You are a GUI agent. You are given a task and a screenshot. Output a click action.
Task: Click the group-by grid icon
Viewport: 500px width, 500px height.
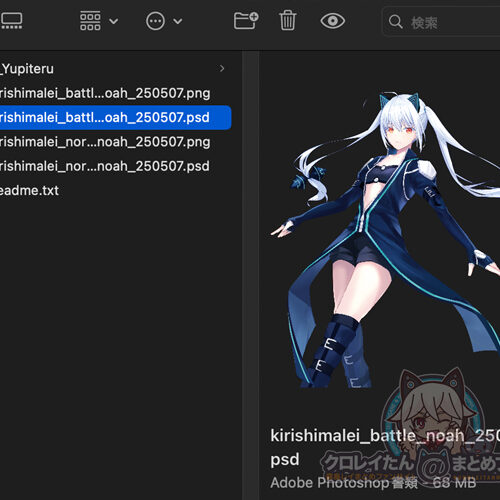coord(90,21)
